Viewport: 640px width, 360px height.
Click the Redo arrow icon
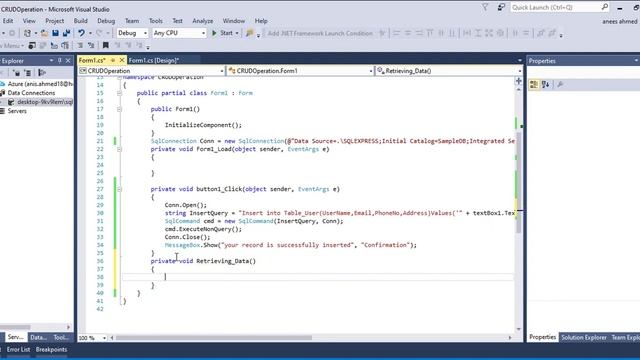99,33
